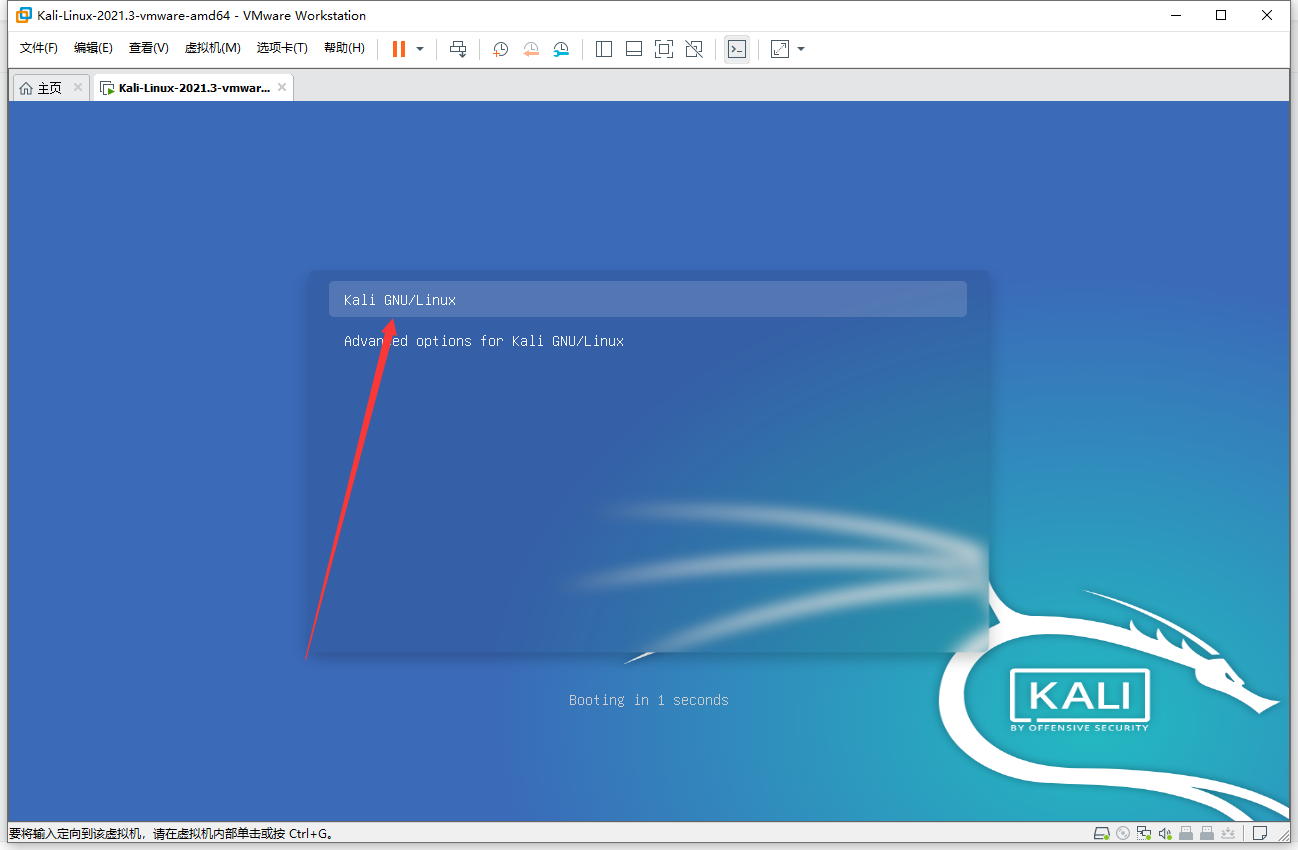Click the hard disk status icon
Screen dimensions: 1298x850
pyautogui.click(x=1101, y=832)
